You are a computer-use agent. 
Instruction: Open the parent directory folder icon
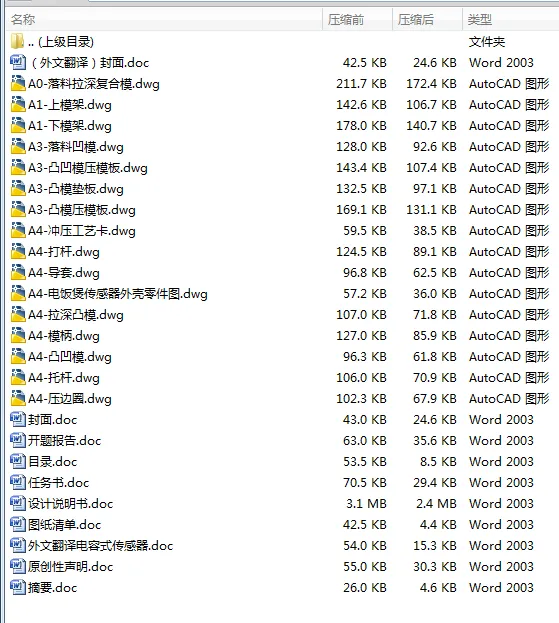(x=17, y=41)
